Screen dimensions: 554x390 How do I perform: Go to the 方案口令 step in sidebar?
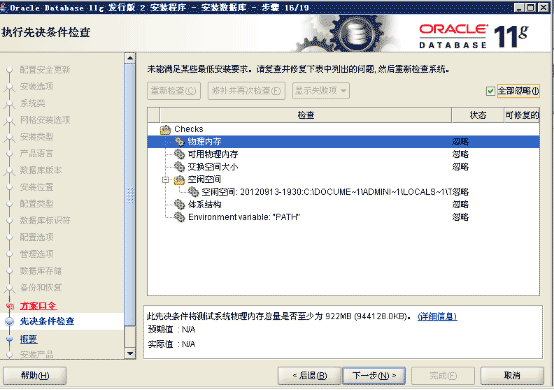(x=38, y=306)
